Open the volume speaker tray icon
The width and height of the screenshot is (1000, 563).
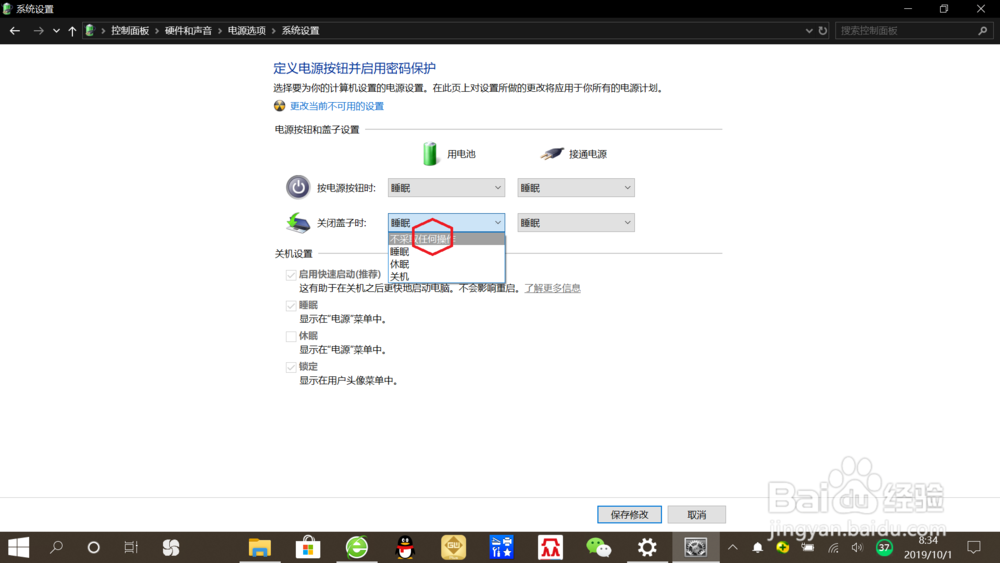point(857,548)
